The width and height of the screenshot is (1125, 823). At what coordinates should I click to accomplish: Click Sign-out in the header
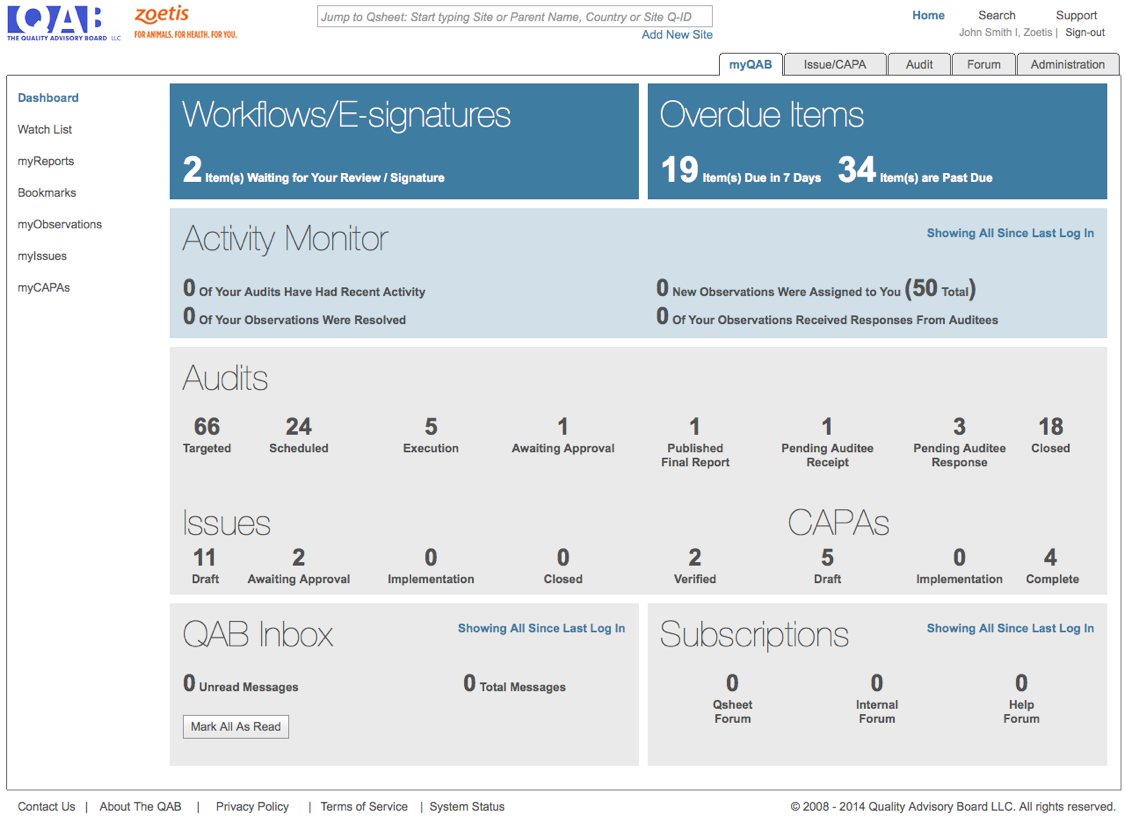click(1084, 32)
